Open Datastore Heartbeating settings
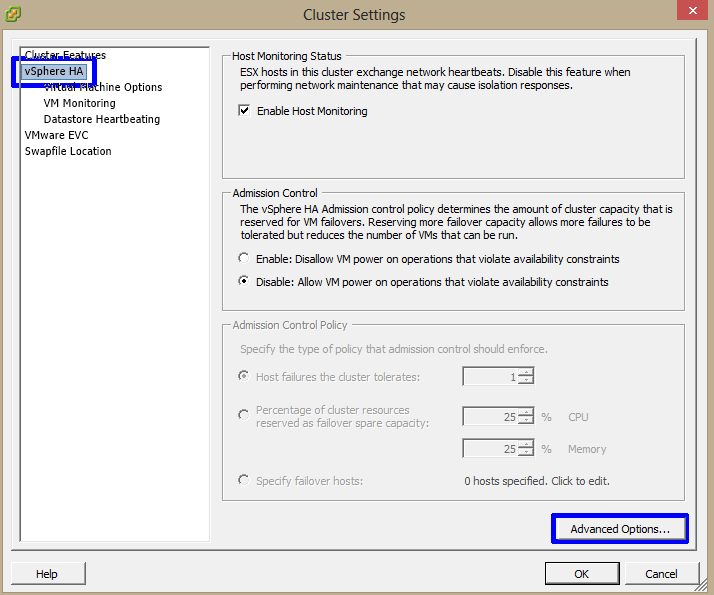 click(x=102, y=119)
